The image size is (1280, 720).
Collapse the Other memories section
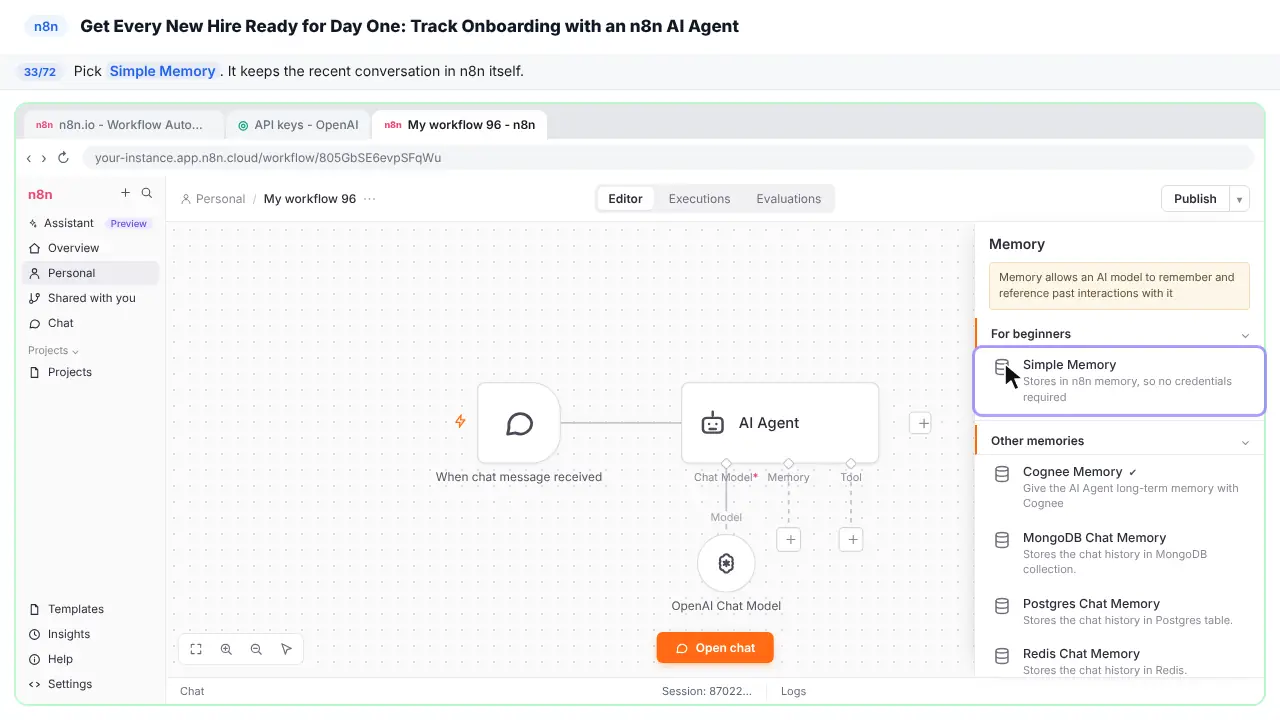pos(1245,442)
